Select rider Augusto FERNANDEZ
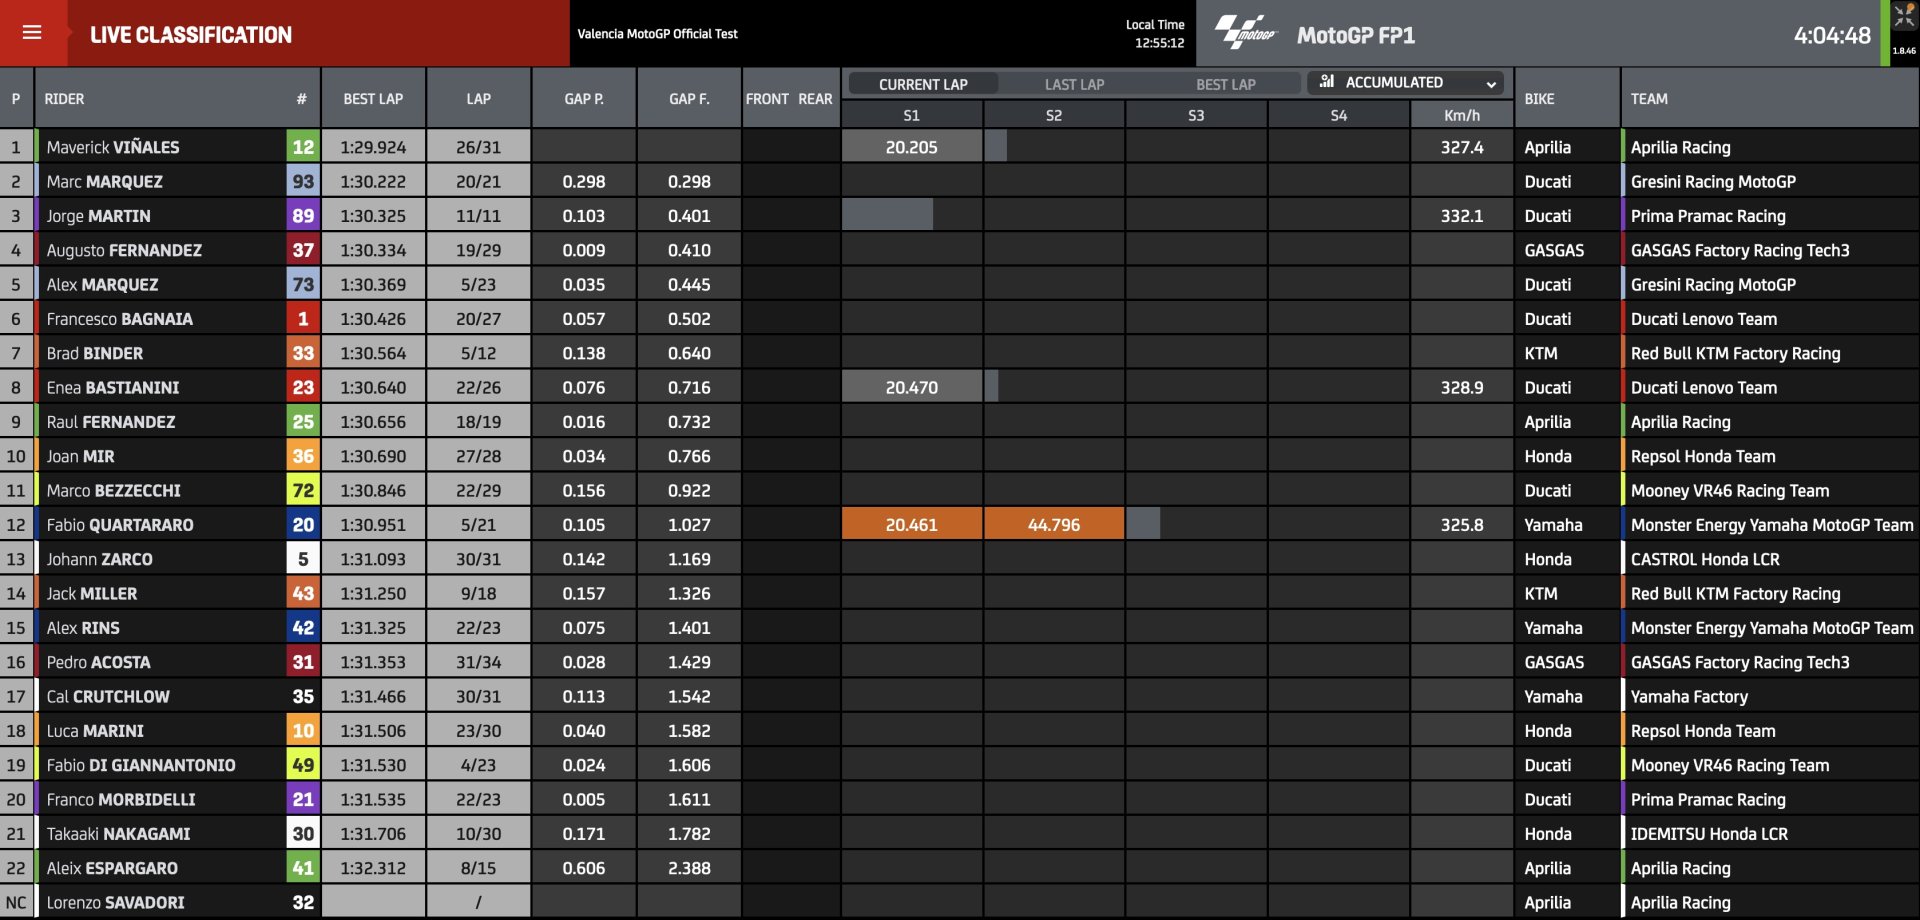The width and height of the screenshot is (1920, 920). point(124,250)
